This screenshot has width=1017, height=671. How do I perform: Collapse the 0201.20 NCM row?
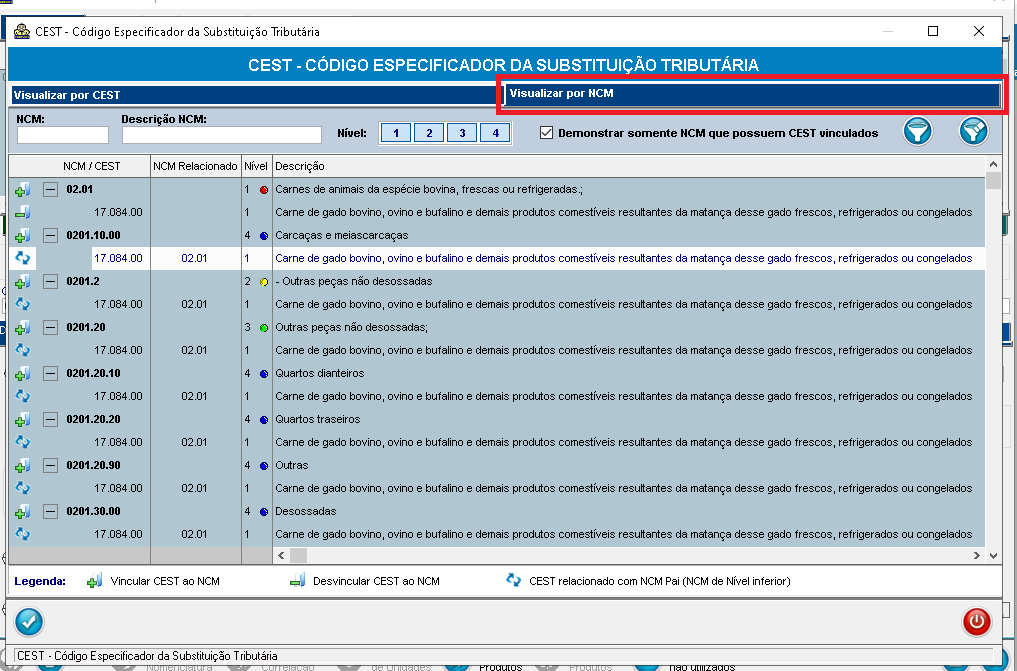51,328
